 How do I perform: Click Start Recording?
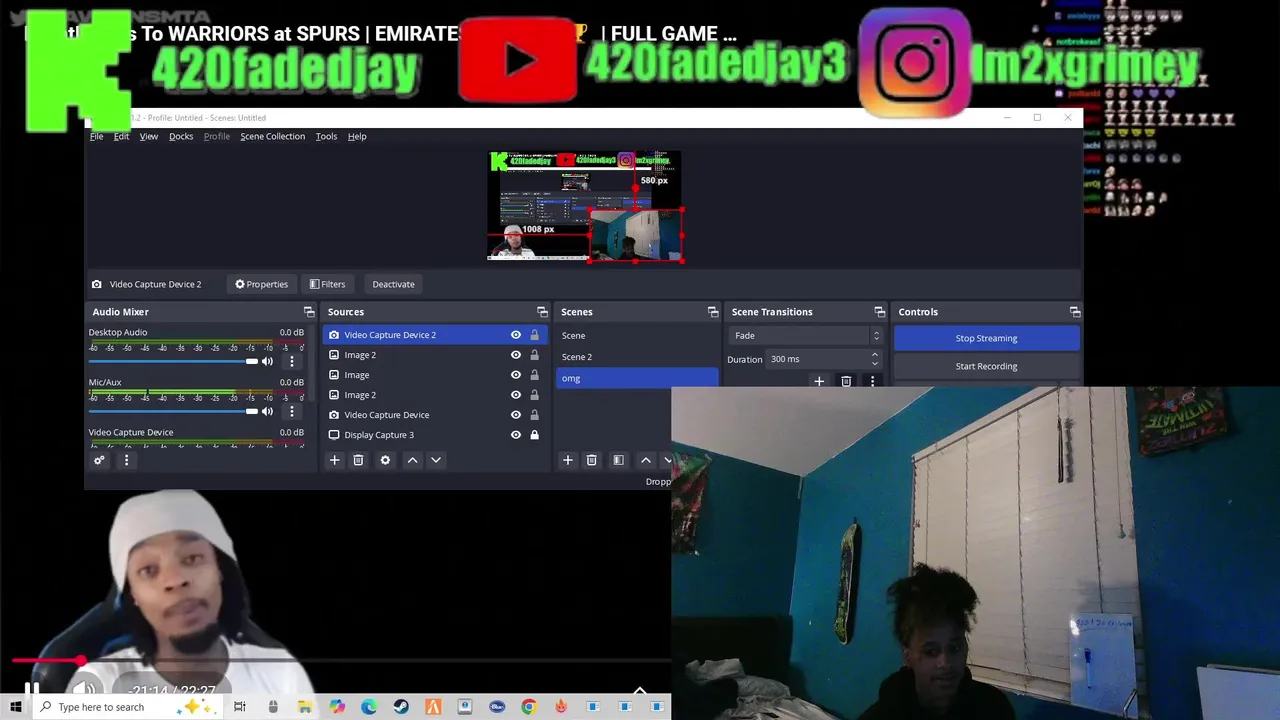pos(986,366)
